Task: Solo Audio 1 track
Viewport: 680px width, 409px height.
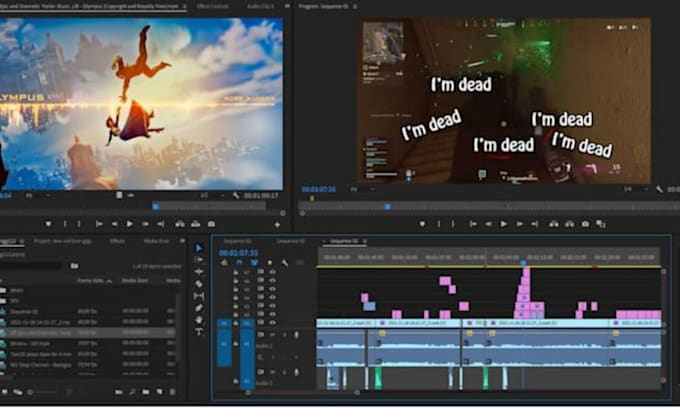Action: click(x=285, y=335)
